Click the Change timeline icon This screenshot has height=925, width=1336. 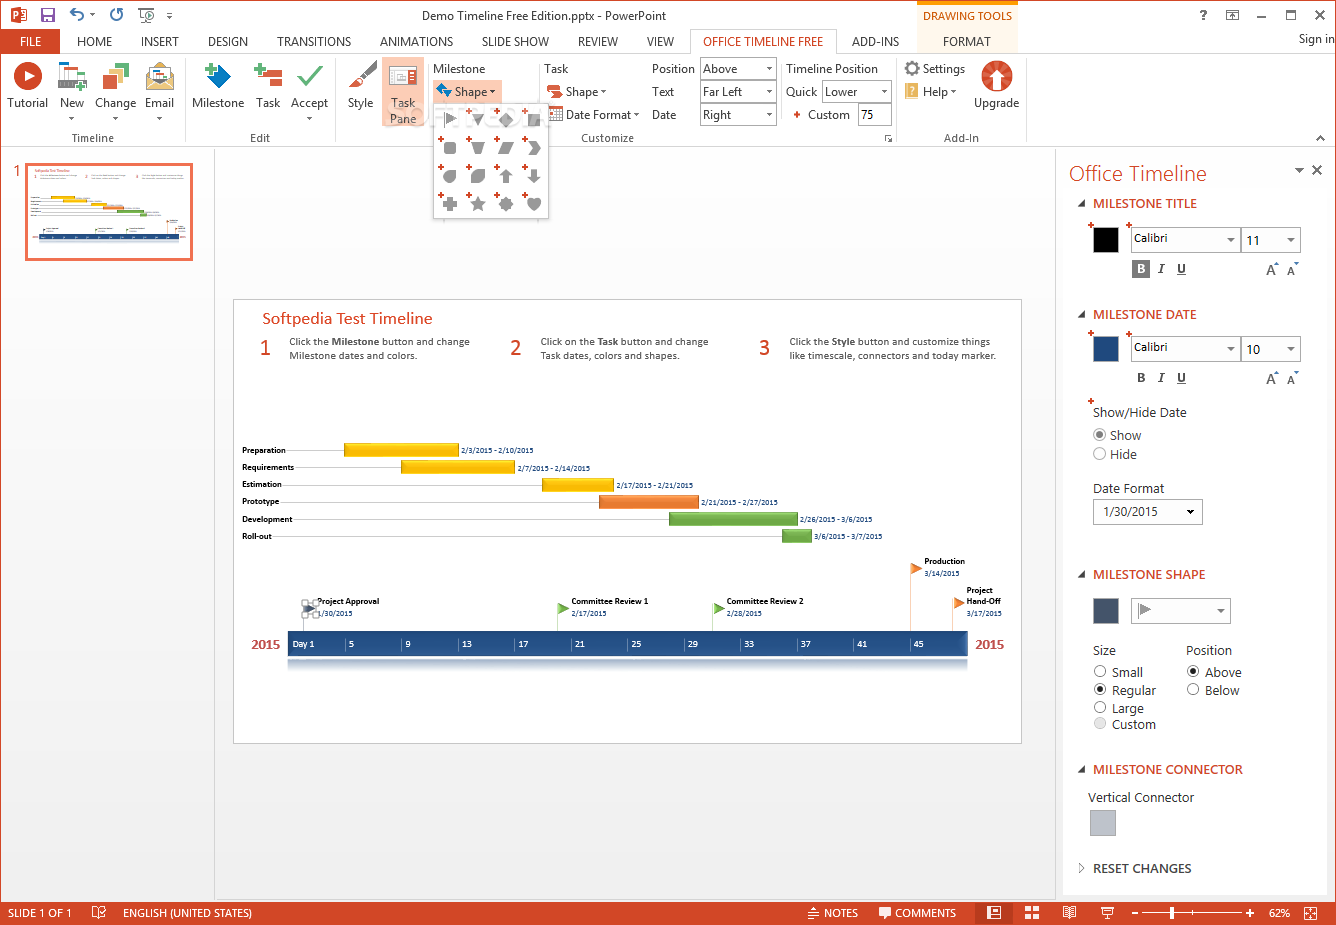[x=116, y=78]
